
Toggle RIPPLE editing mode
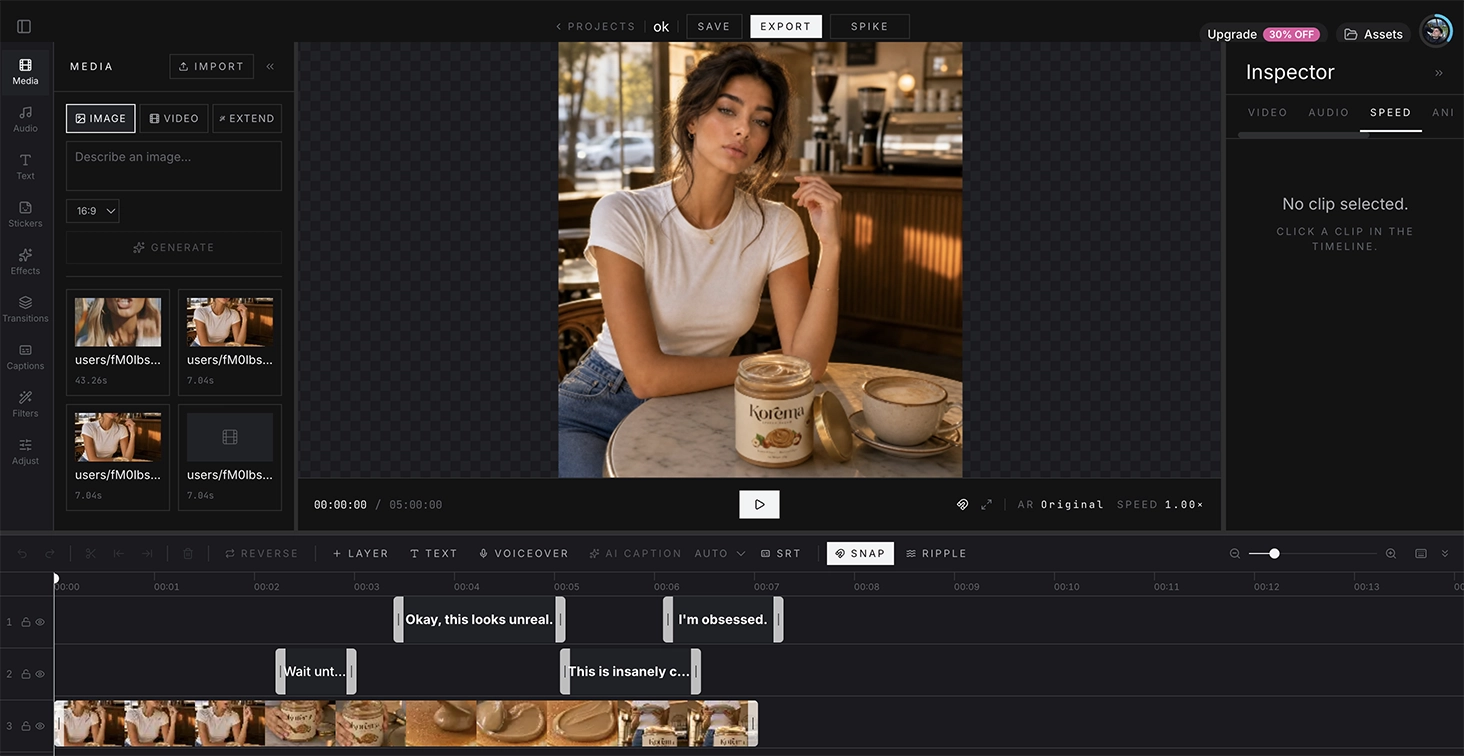tap(936, 553)
